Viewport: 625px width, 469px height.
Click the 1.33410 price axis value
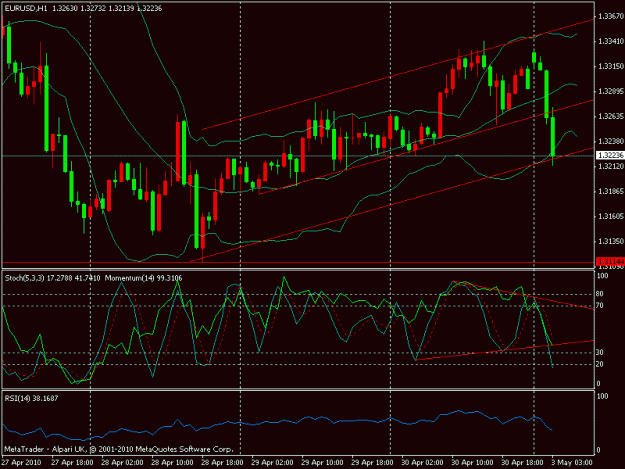(611, 41)
